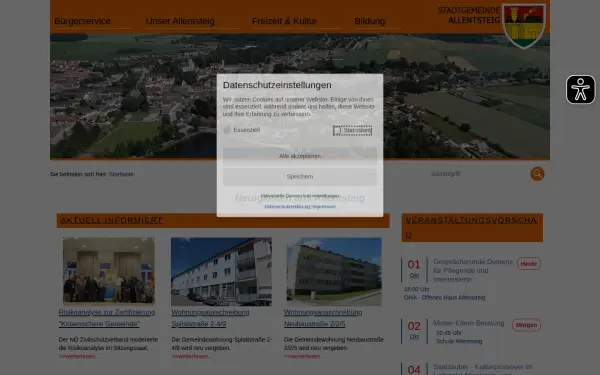The height and width of the screenshot is (375, 600).
Task: Open Wohnungsausschreibung Neubaustraße 2/2/5 link
Action: [x=323, y=318]
